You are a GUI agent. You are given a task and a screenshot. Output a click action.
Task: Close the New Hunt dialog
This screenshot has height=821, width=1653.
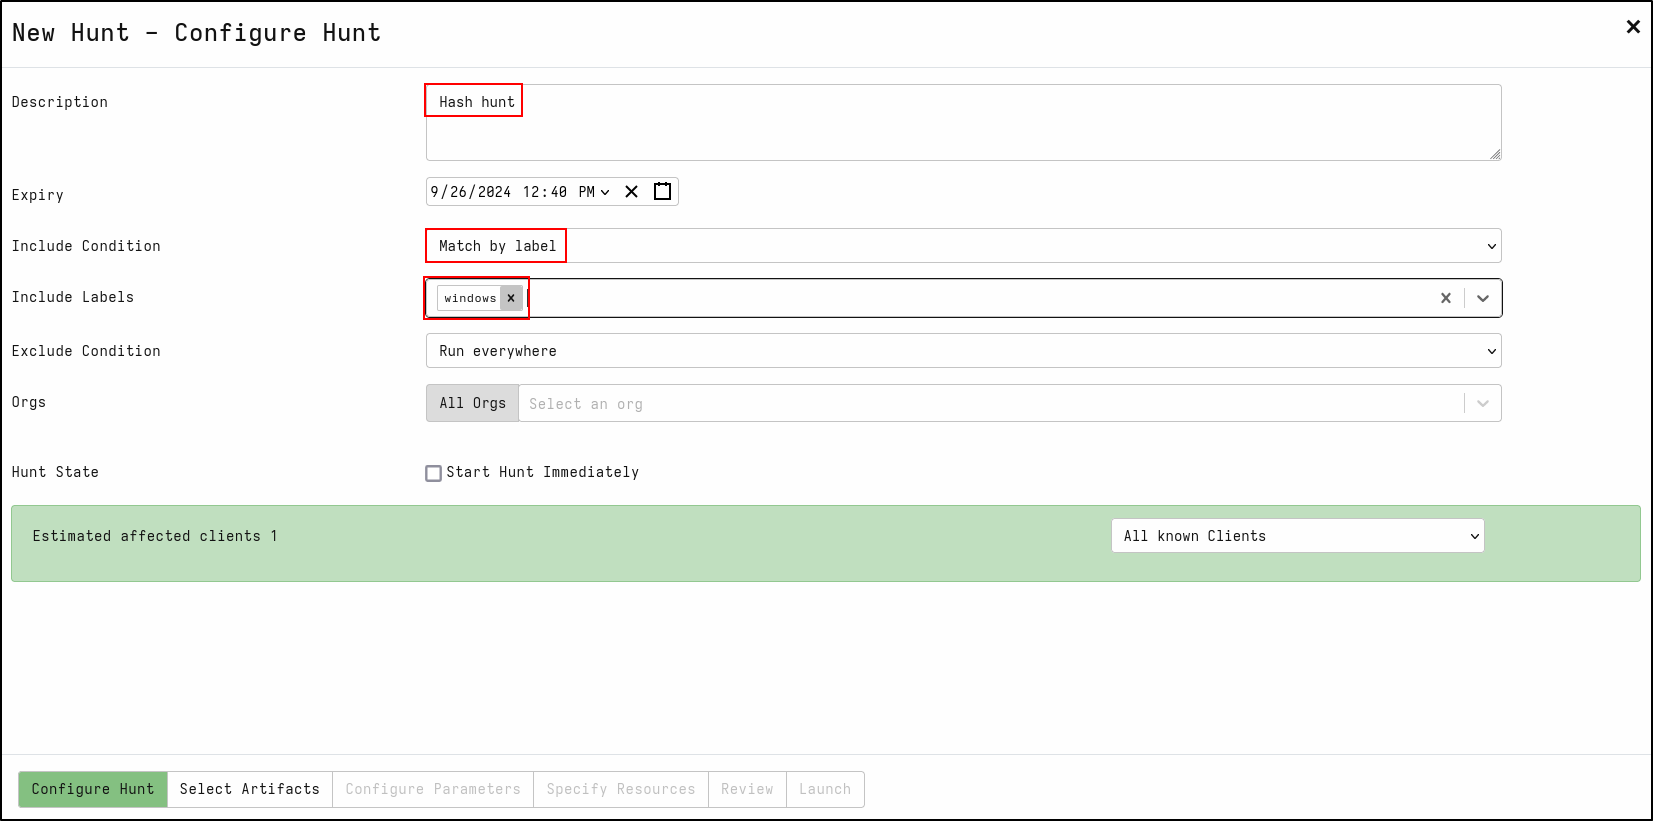[1632, 27]
